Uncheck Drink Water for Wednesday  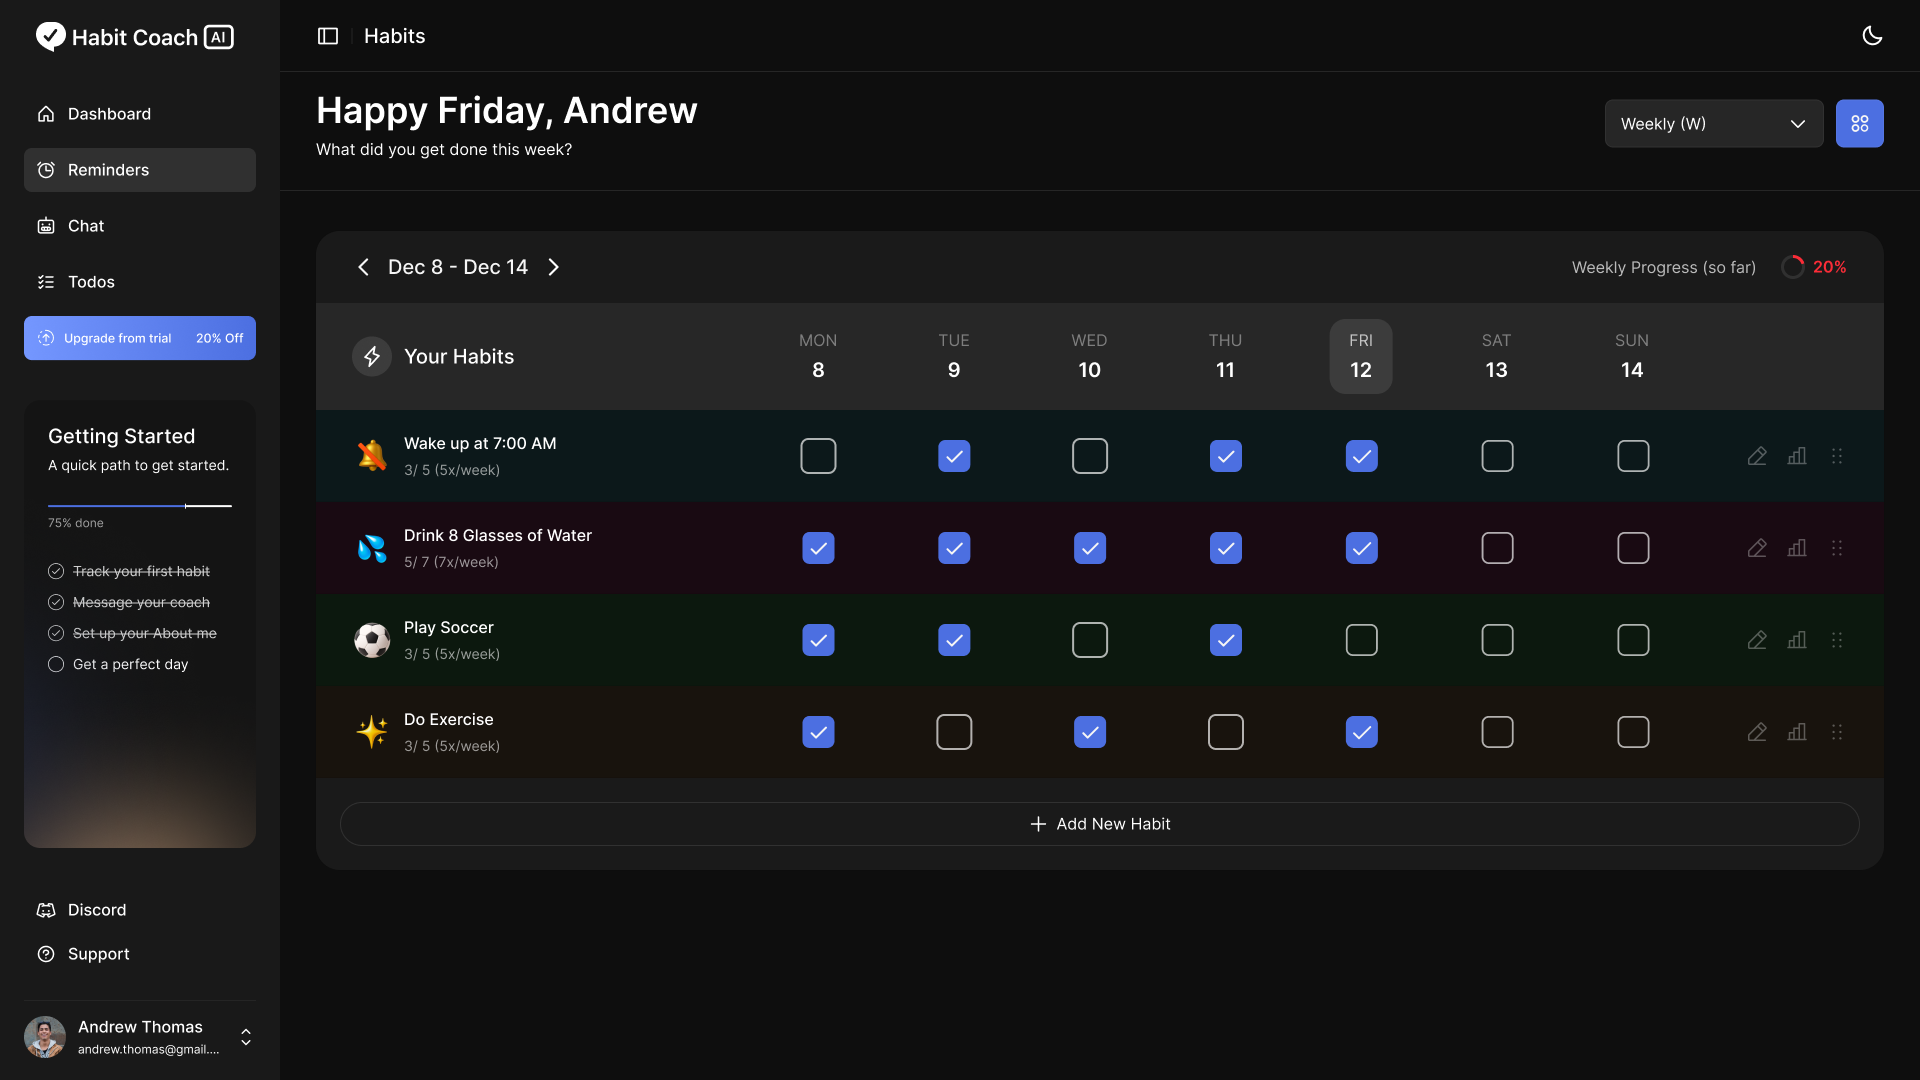point(1090,548)
